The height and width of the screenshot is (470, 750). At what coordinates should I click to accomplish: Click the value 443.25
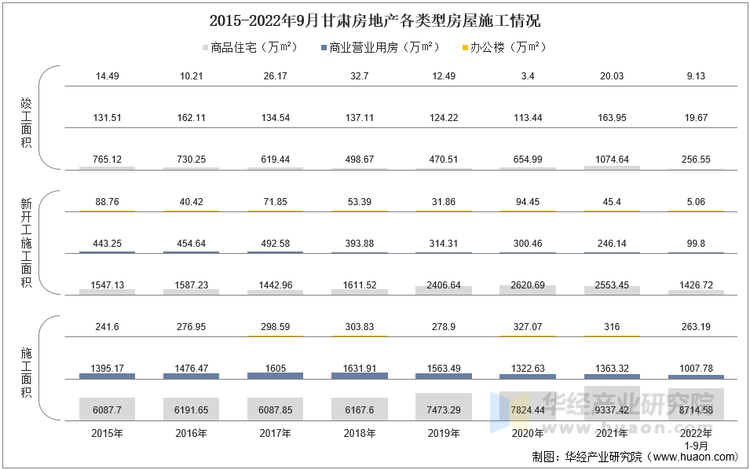coord(107,243)
